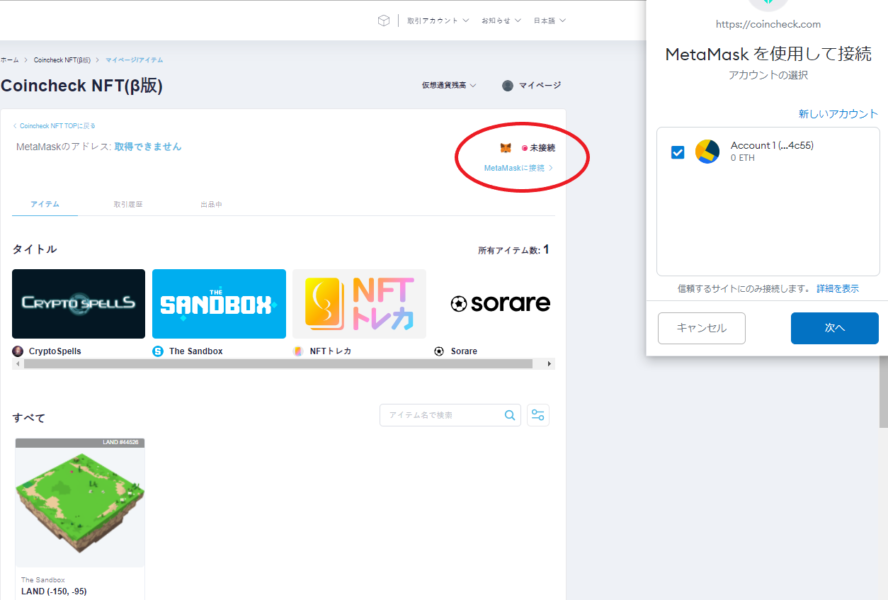Expand the 仮想通貨残高 dropdown
The image size is (888, 600).
(x=449, y=86)
